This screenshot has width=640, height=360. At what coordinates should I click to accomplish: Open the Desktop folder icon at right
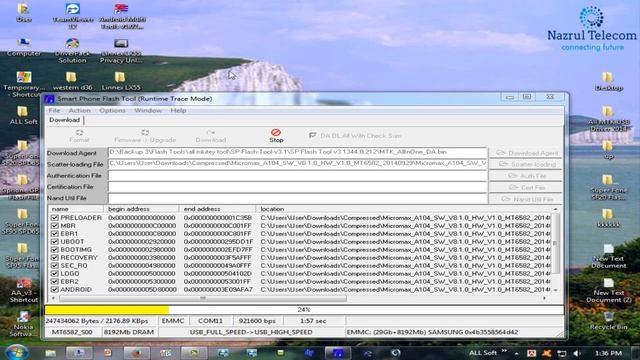[x=608, y=81]
